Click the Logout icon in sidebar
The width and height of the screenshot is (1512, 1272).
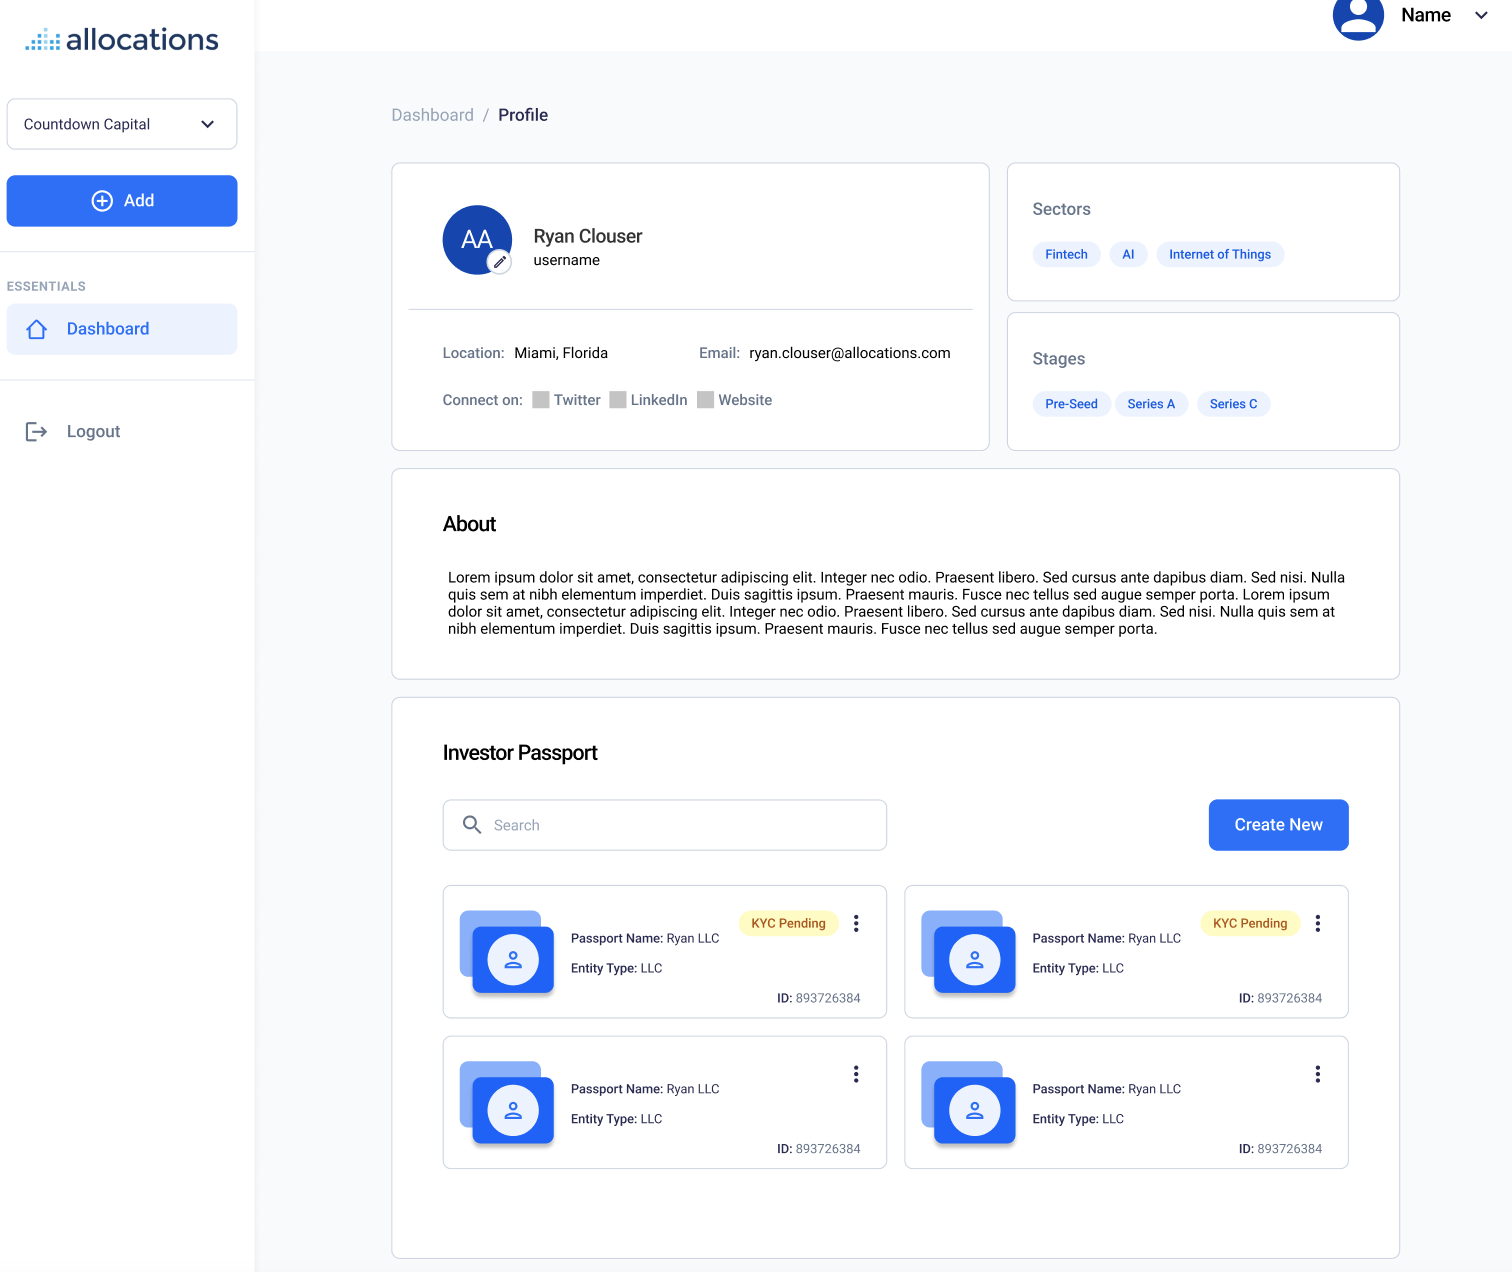tap(36, 431)
